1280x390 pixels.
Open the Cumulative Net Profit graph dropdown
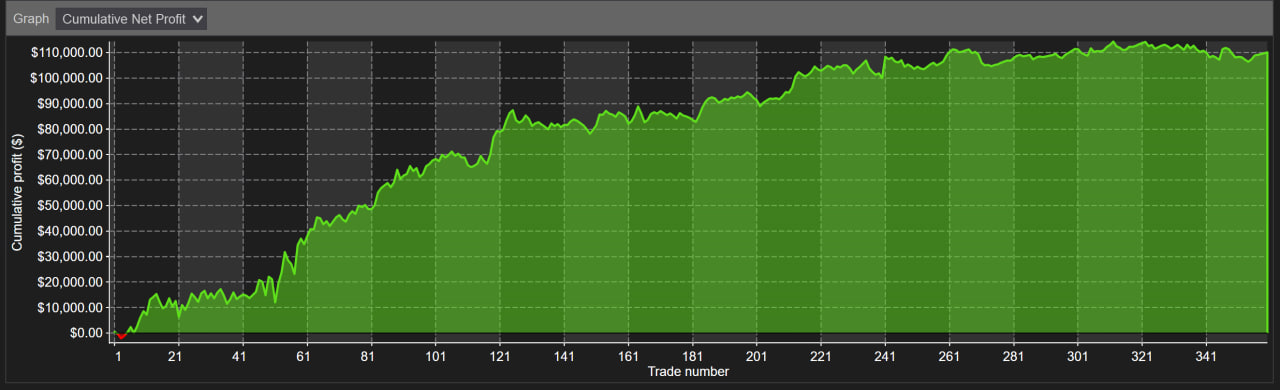tap(131, 19)
